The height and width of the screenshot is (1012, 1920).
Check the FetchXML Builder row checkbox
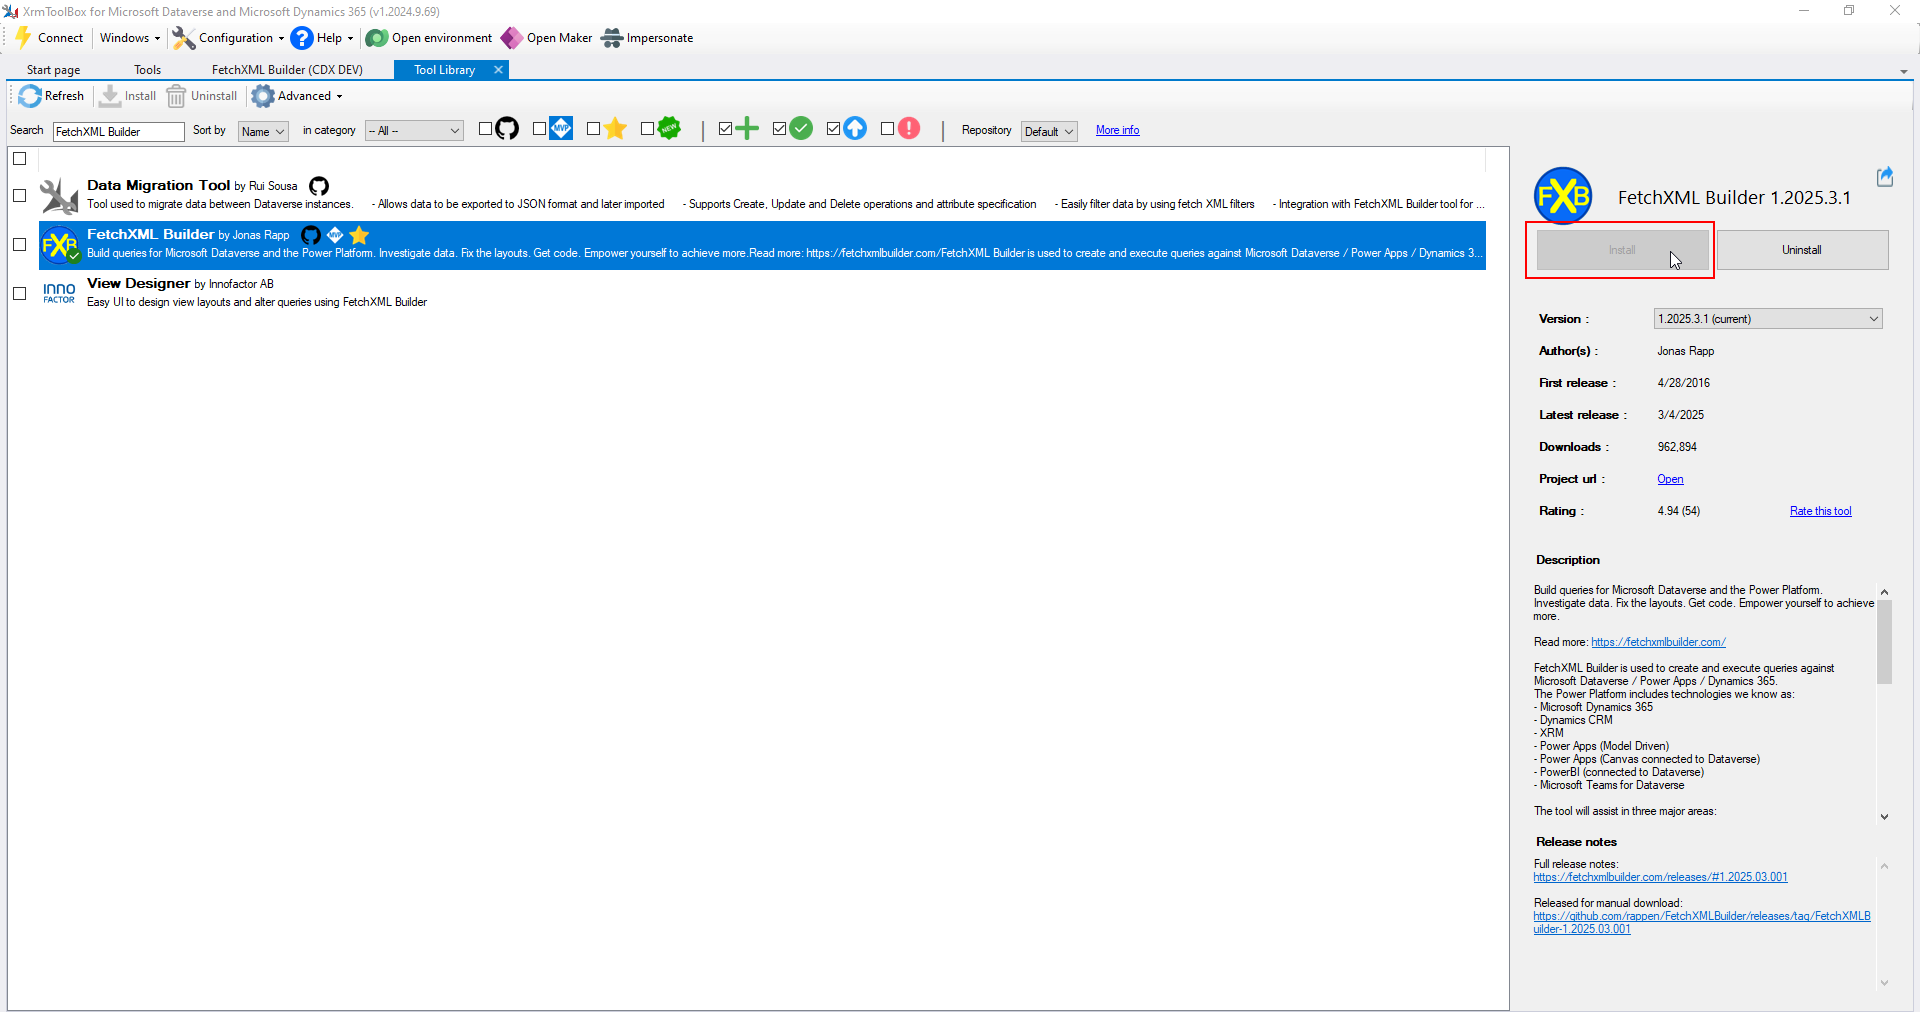19,244
